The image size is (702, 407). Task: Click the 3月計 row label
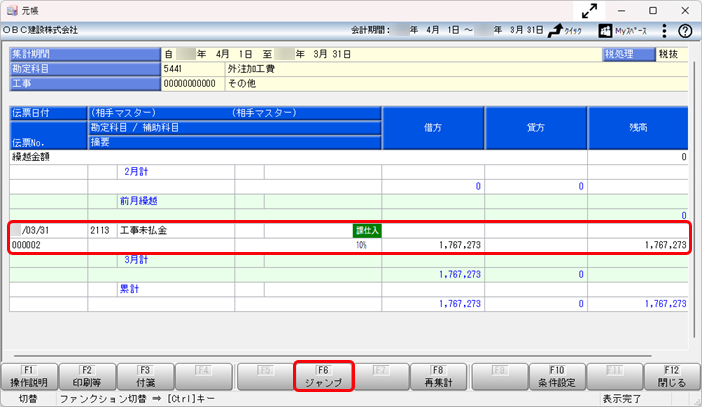click(x=136, y=260)
